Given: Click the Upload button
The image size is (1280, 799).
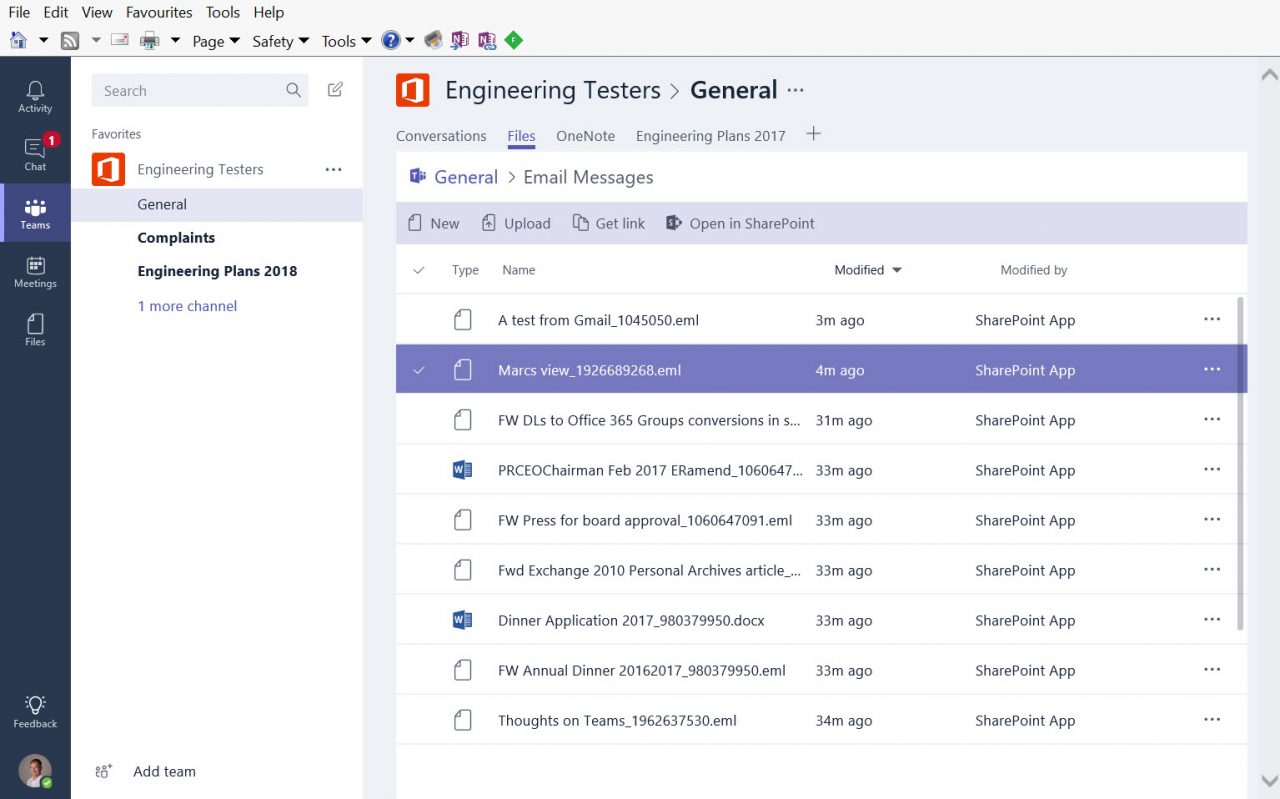Looking at the screenshot, I should tap(516, 223).
